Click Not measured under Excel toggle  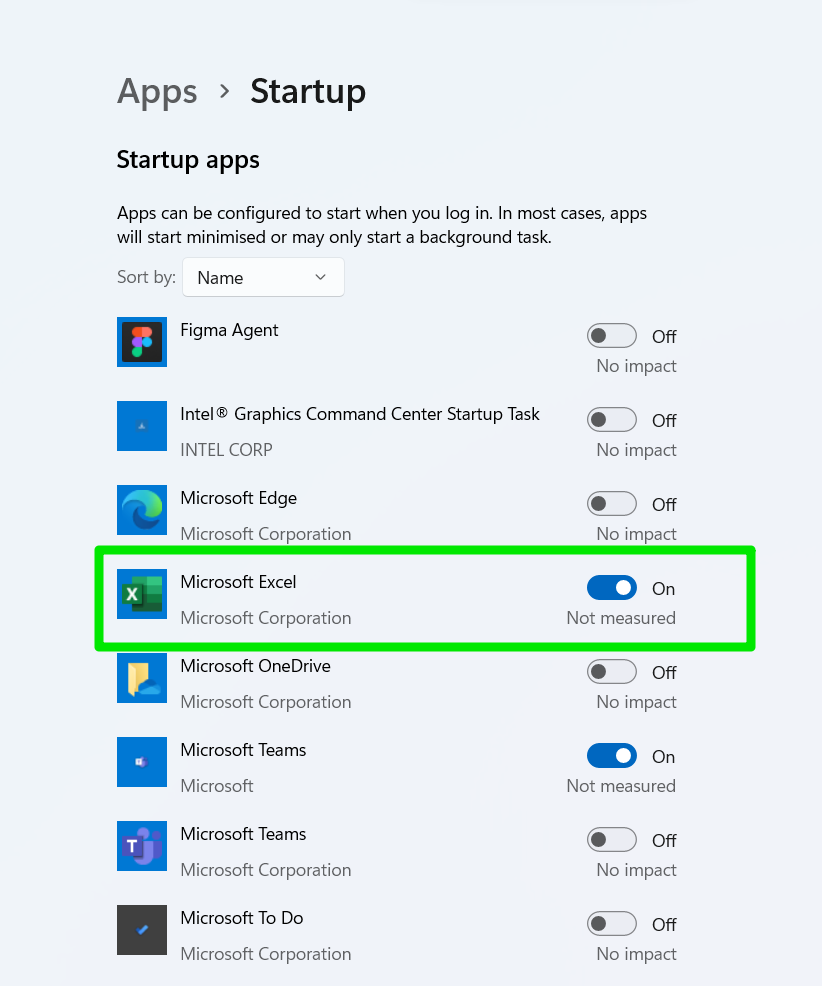(621, 618)
